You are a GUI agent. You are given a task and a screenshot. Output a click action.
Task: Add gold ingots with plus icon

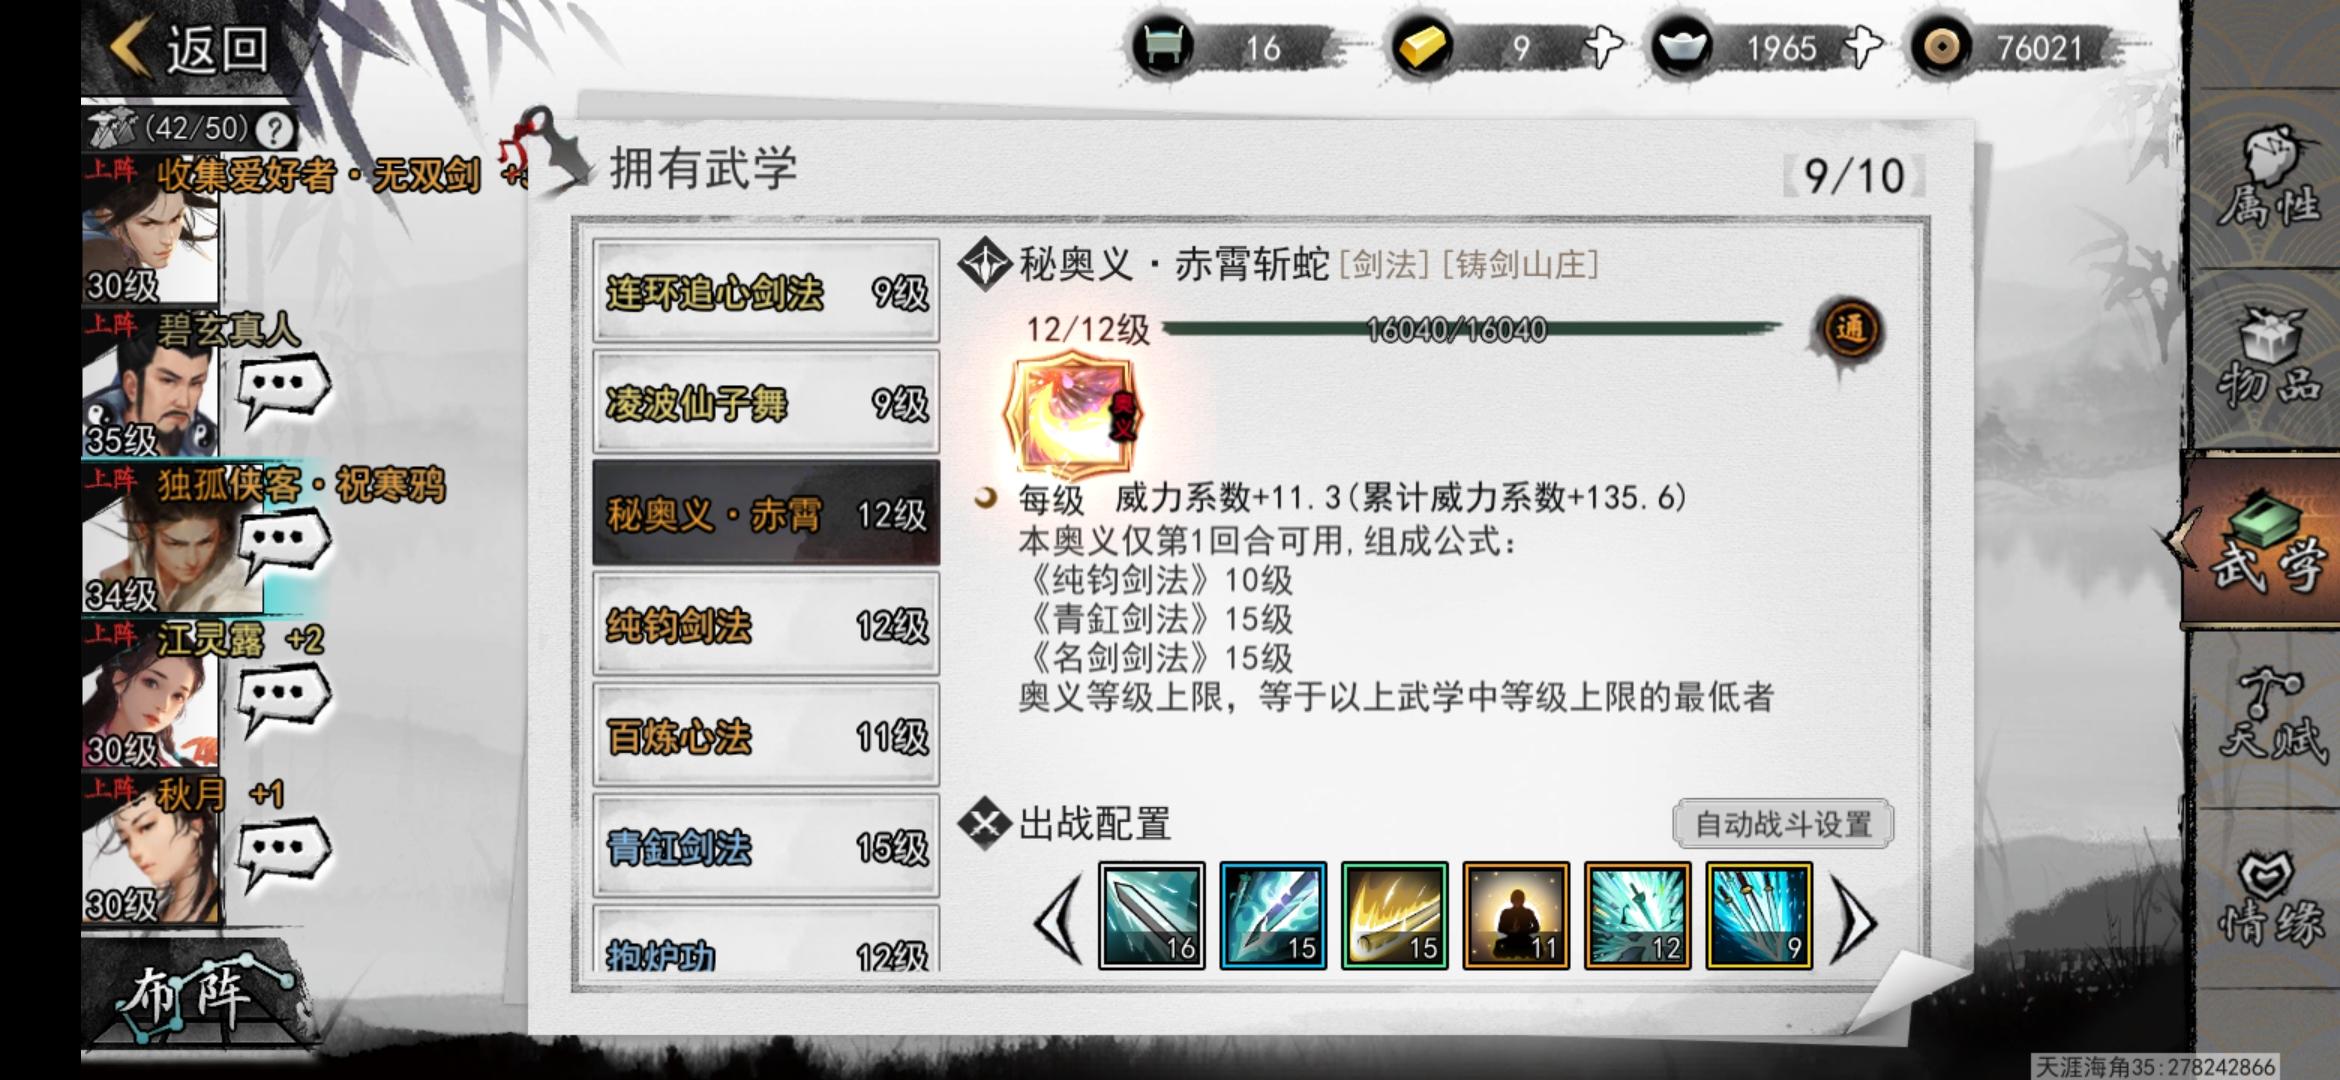1603,47
